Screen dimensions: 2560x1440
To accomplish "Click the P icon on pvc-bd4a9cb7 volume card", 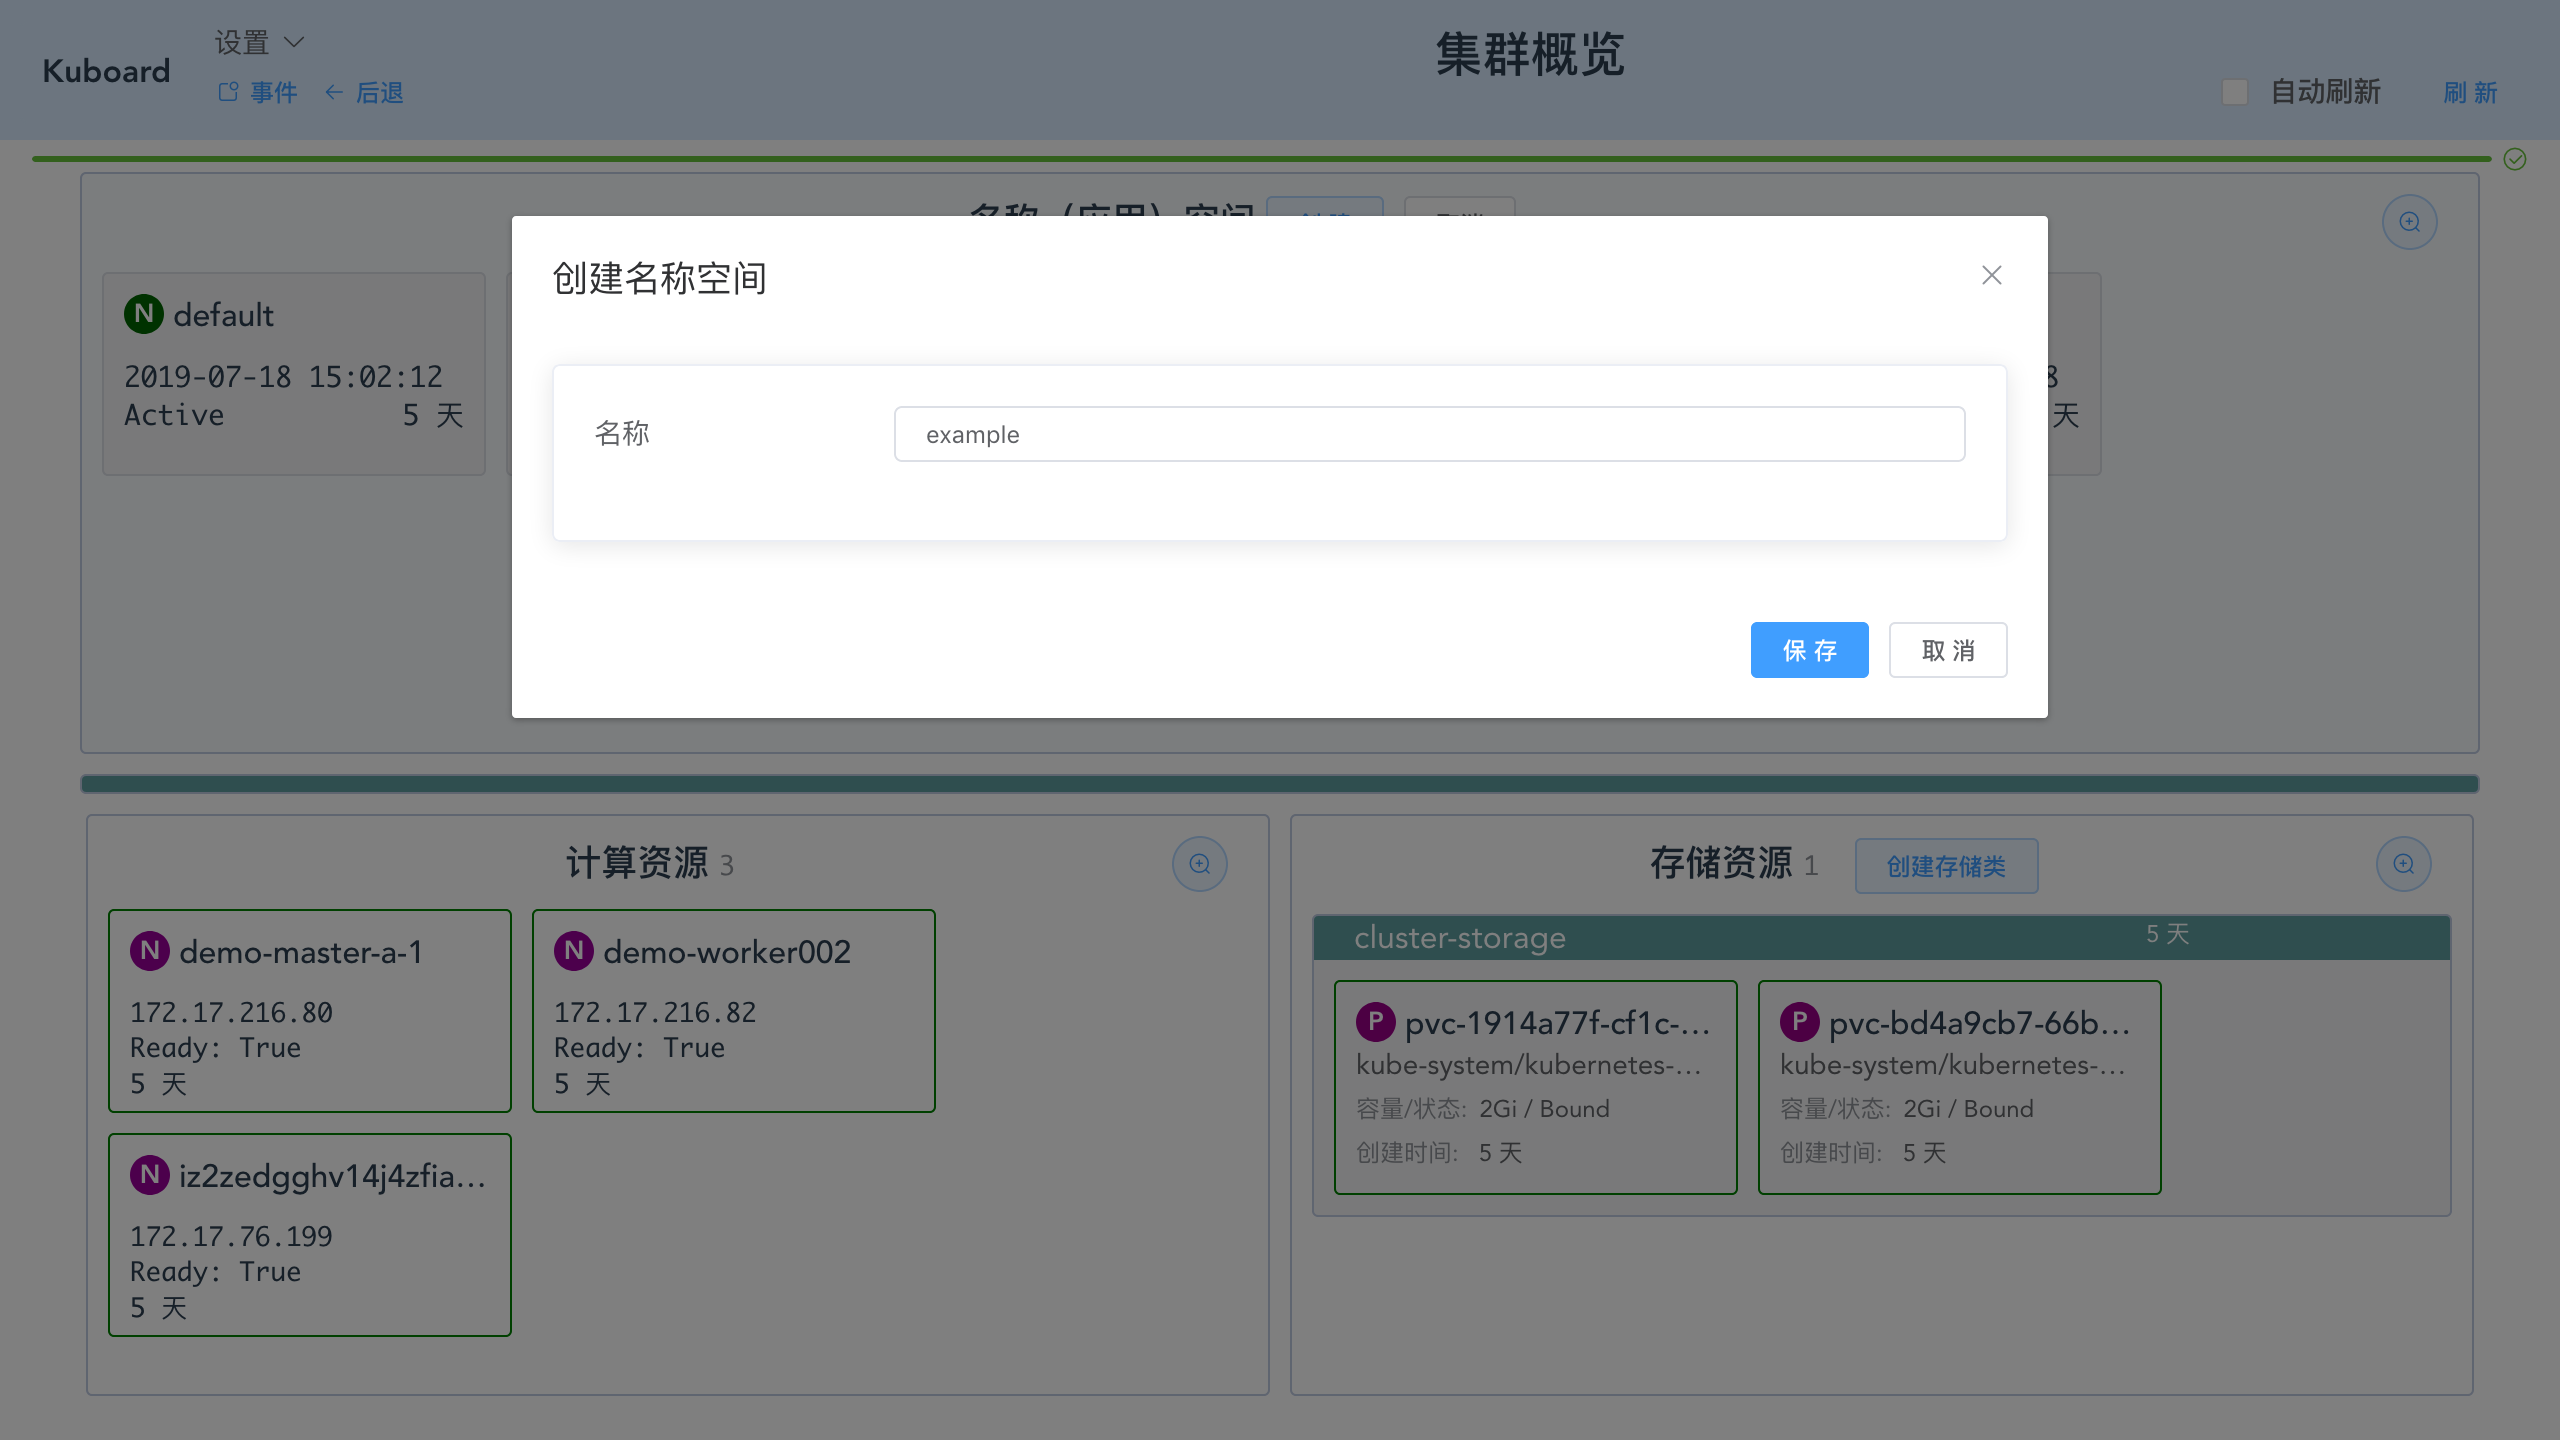I will 1801,1021.
